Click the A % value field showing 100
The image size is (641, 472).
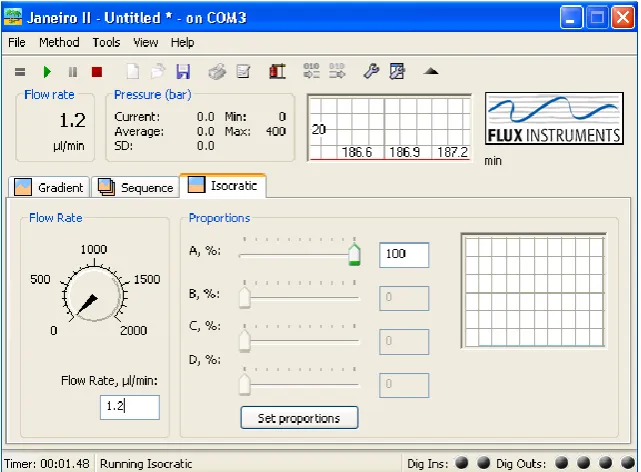click(404, 255)
